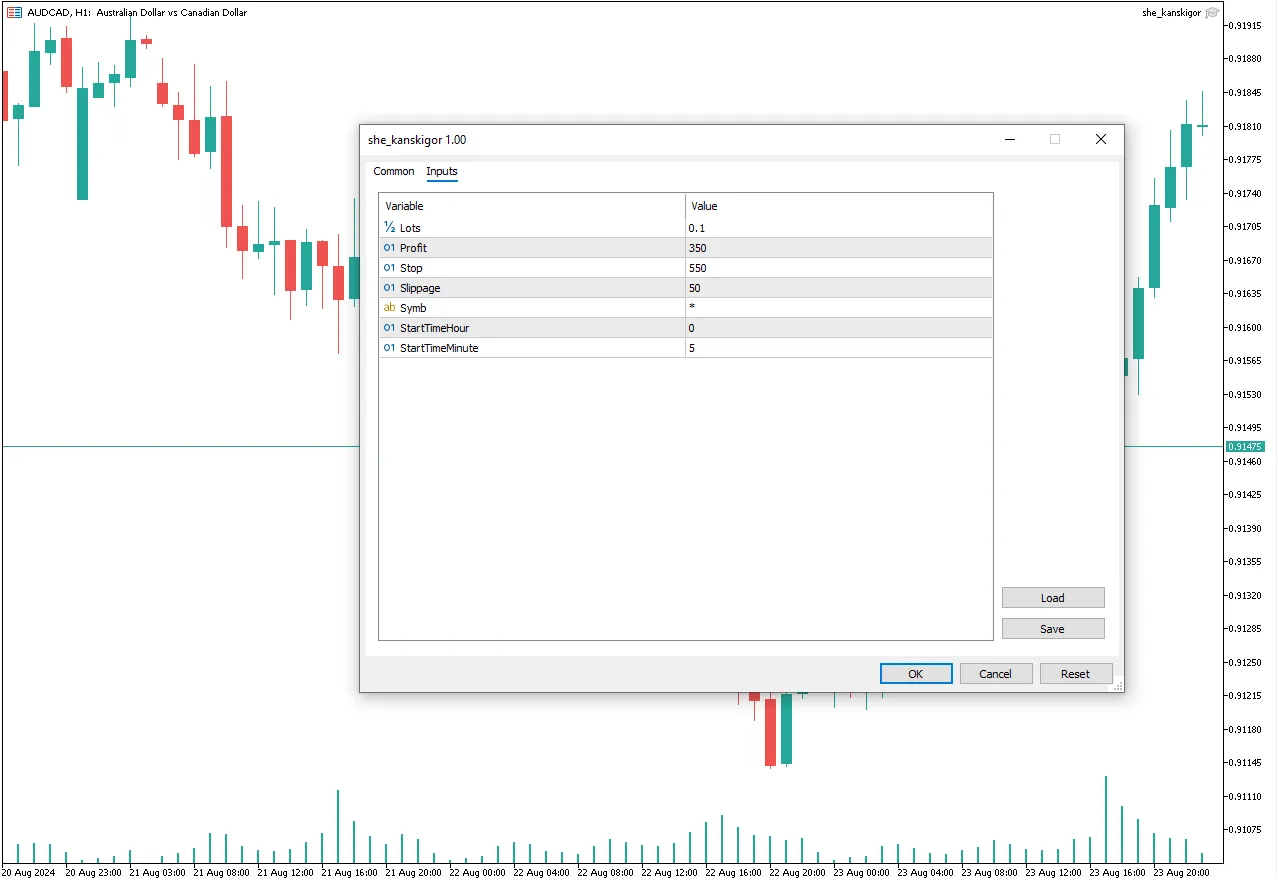Minimize the she_kanskigor dialog
This screenshot has width=1277, height=878.
click(1011, 140)
